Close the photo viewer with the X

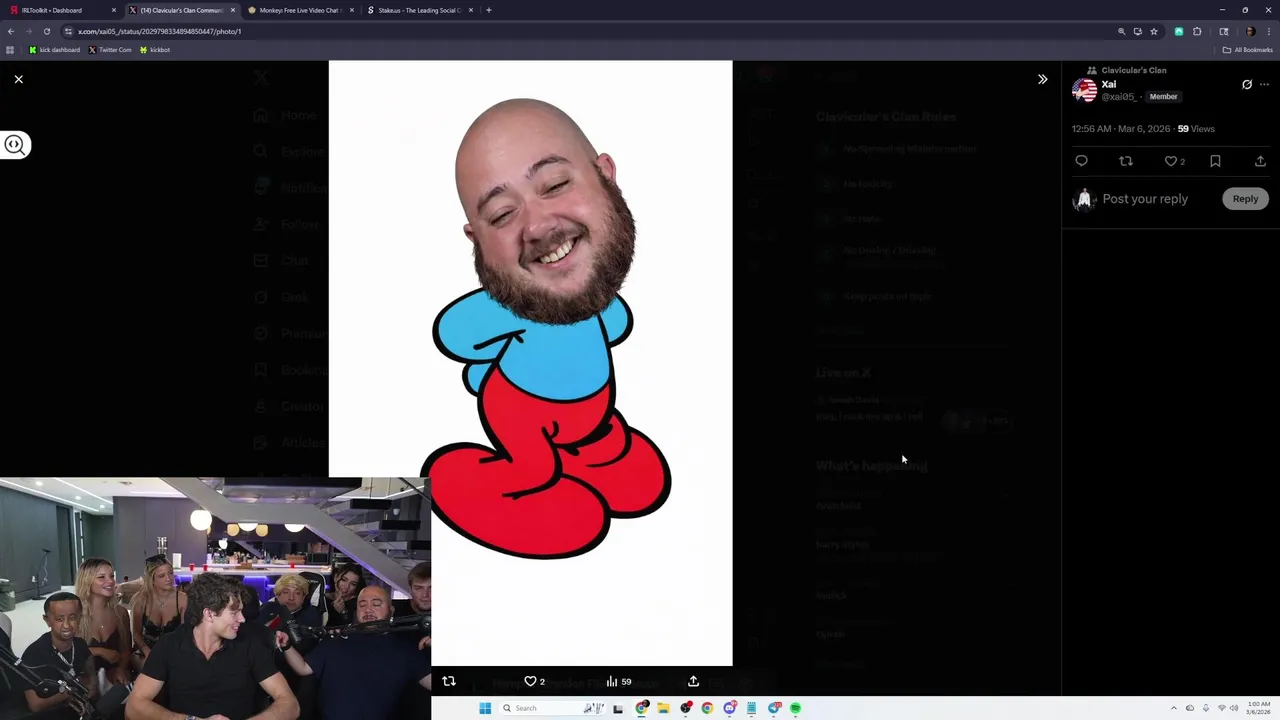tap(18, 79)
